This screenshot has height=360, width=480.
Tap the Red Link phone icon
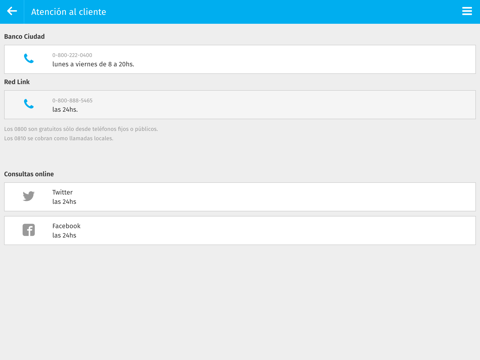click(29, 104)
